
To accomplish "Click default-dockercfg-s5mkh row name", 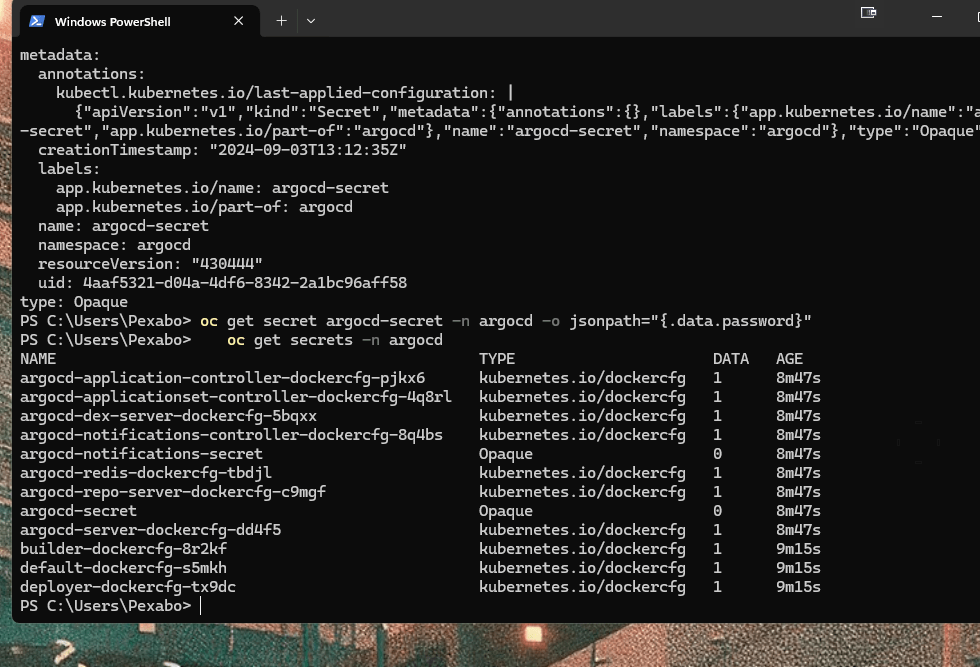I will point(123,568).
